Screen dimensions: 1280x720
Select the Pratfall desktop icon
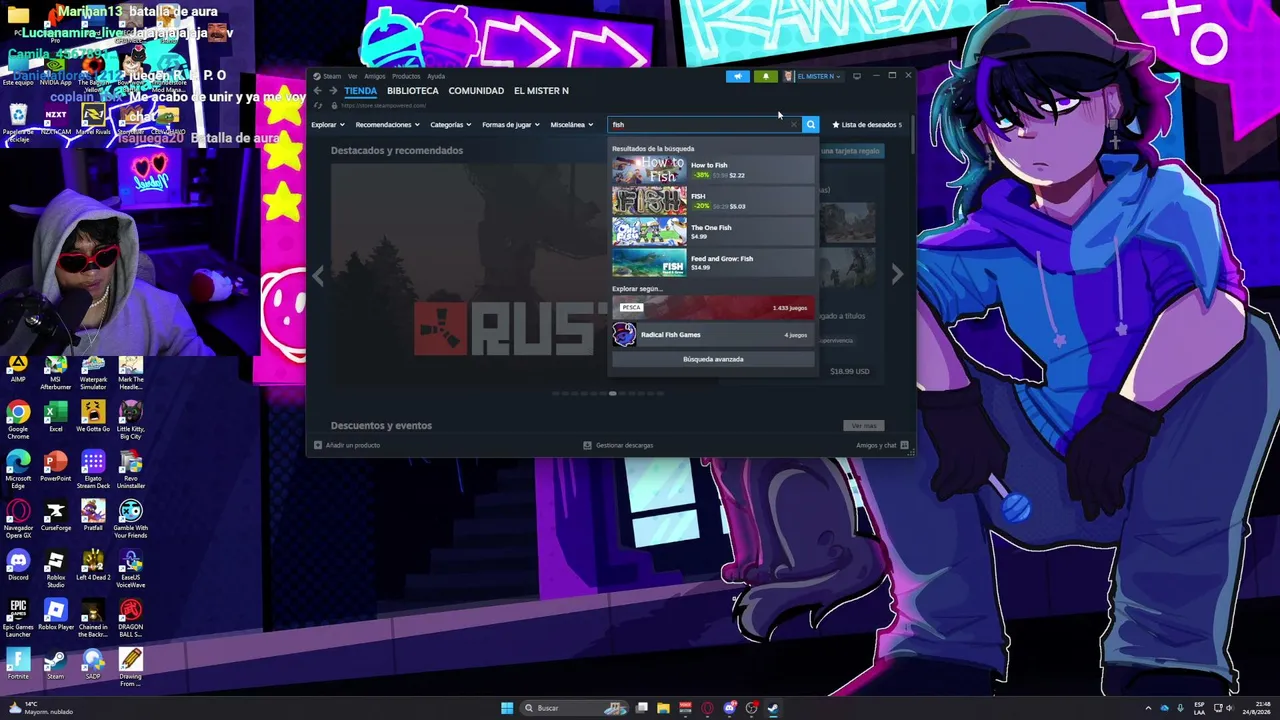pos(93,517)
